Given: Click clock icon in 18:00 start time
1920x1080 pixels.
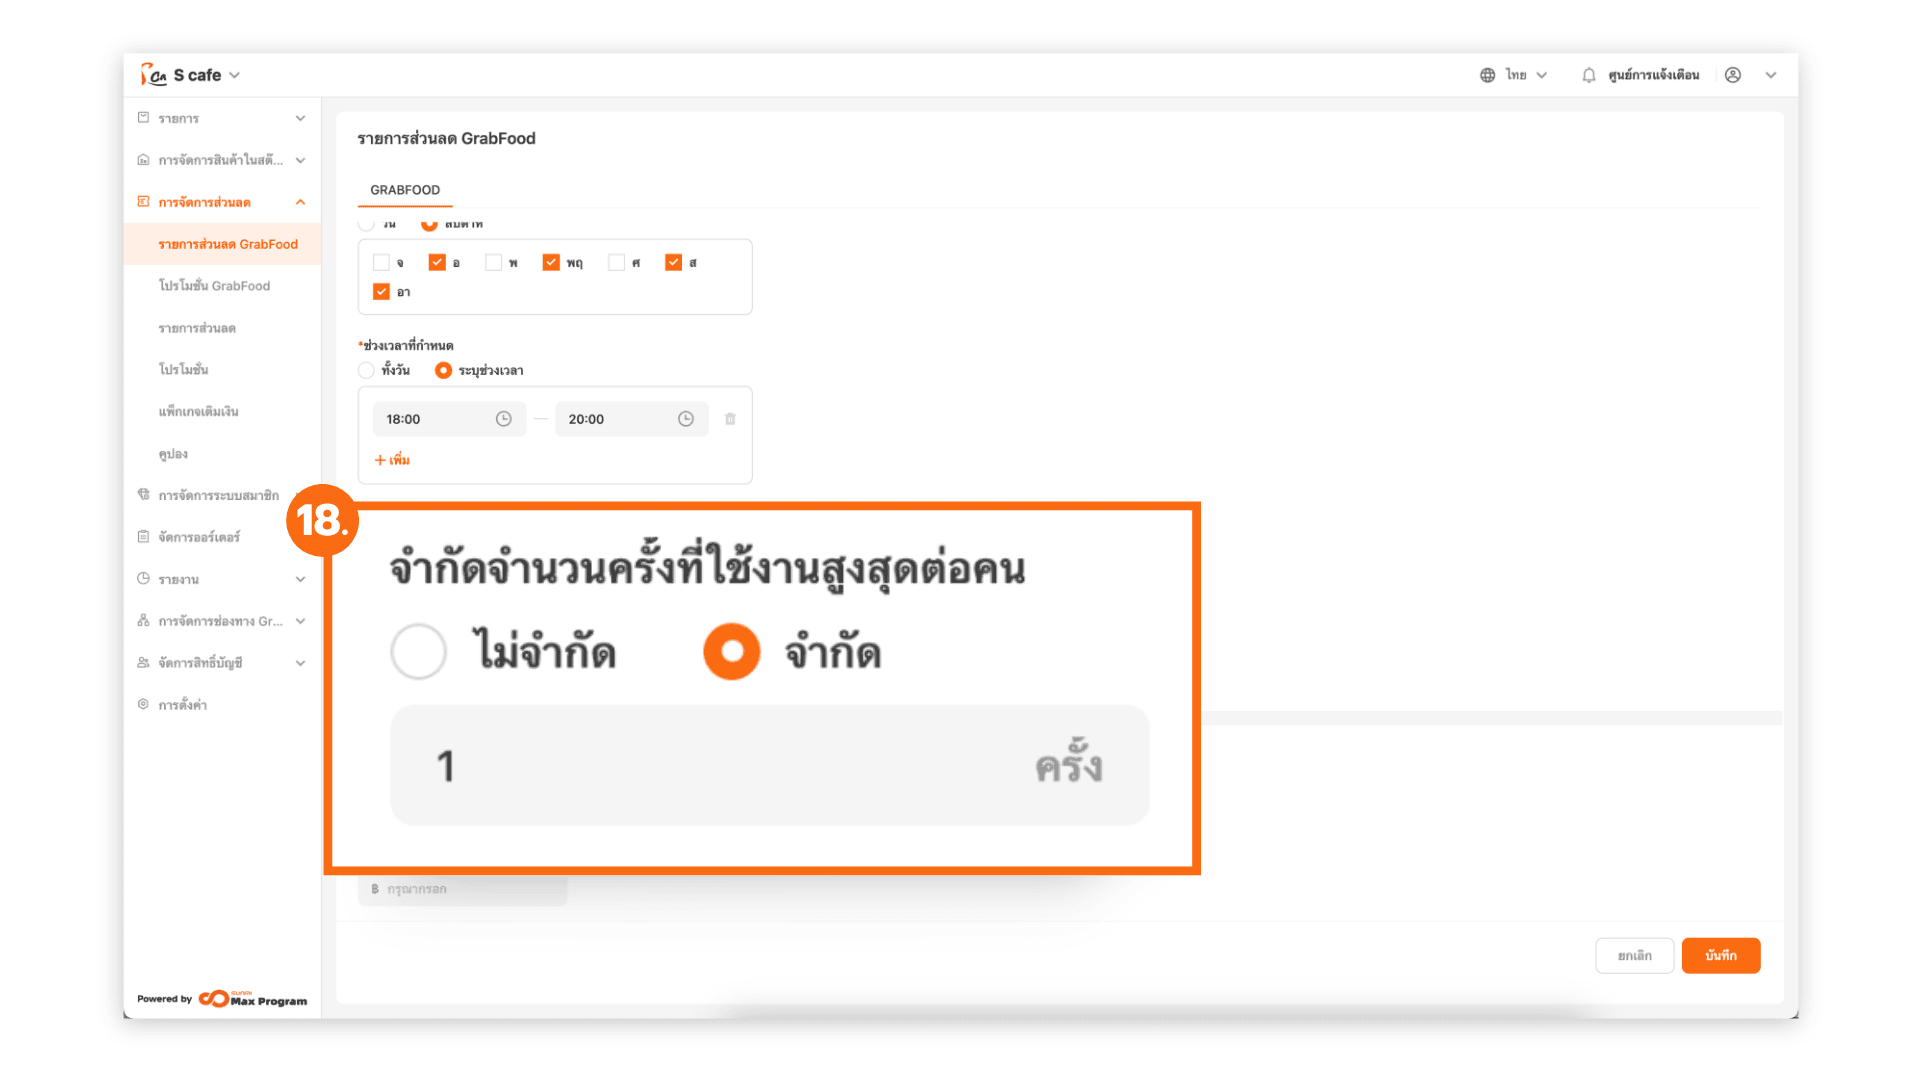Looking at the screenshot, I should 503,419.
